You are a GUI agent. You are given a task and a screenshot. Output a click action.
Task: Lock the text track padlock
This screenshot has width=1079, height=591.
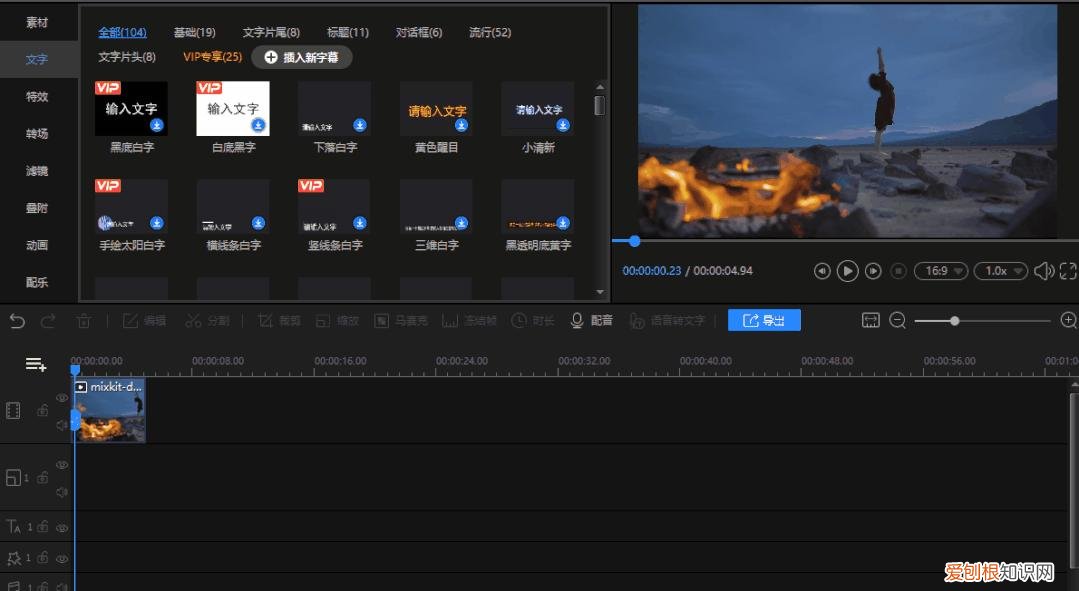coord(42,527)
